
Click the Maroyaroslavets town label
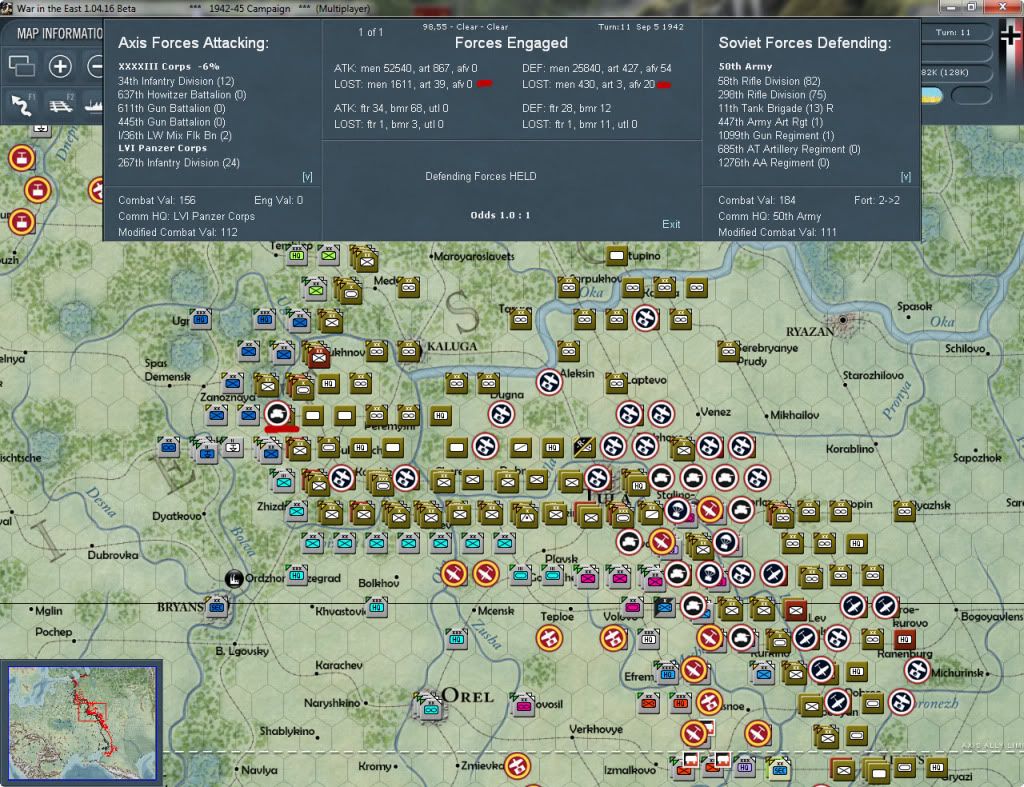473,257
